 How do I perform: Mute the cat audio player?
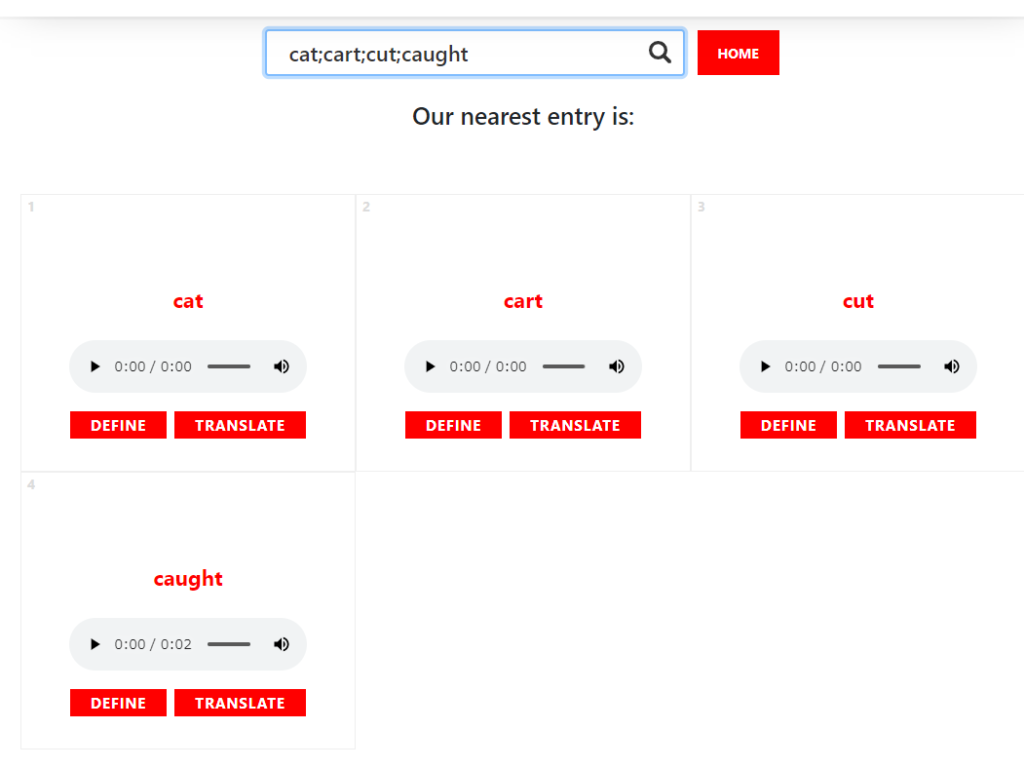281,366
